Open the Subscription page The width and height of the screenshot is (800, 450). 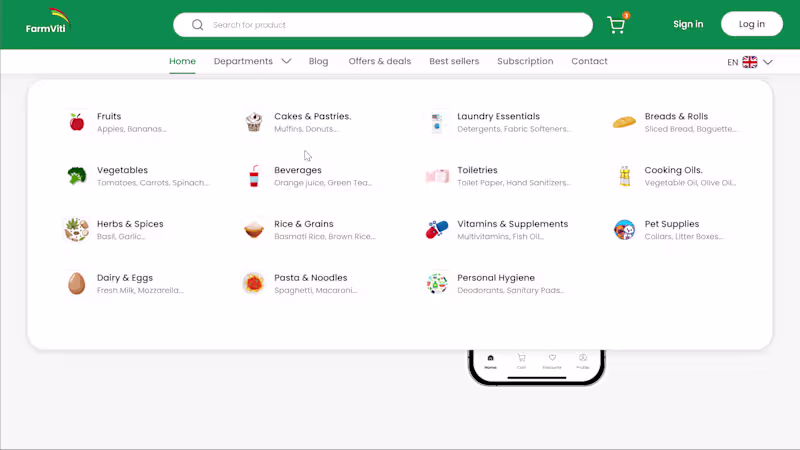525,61
